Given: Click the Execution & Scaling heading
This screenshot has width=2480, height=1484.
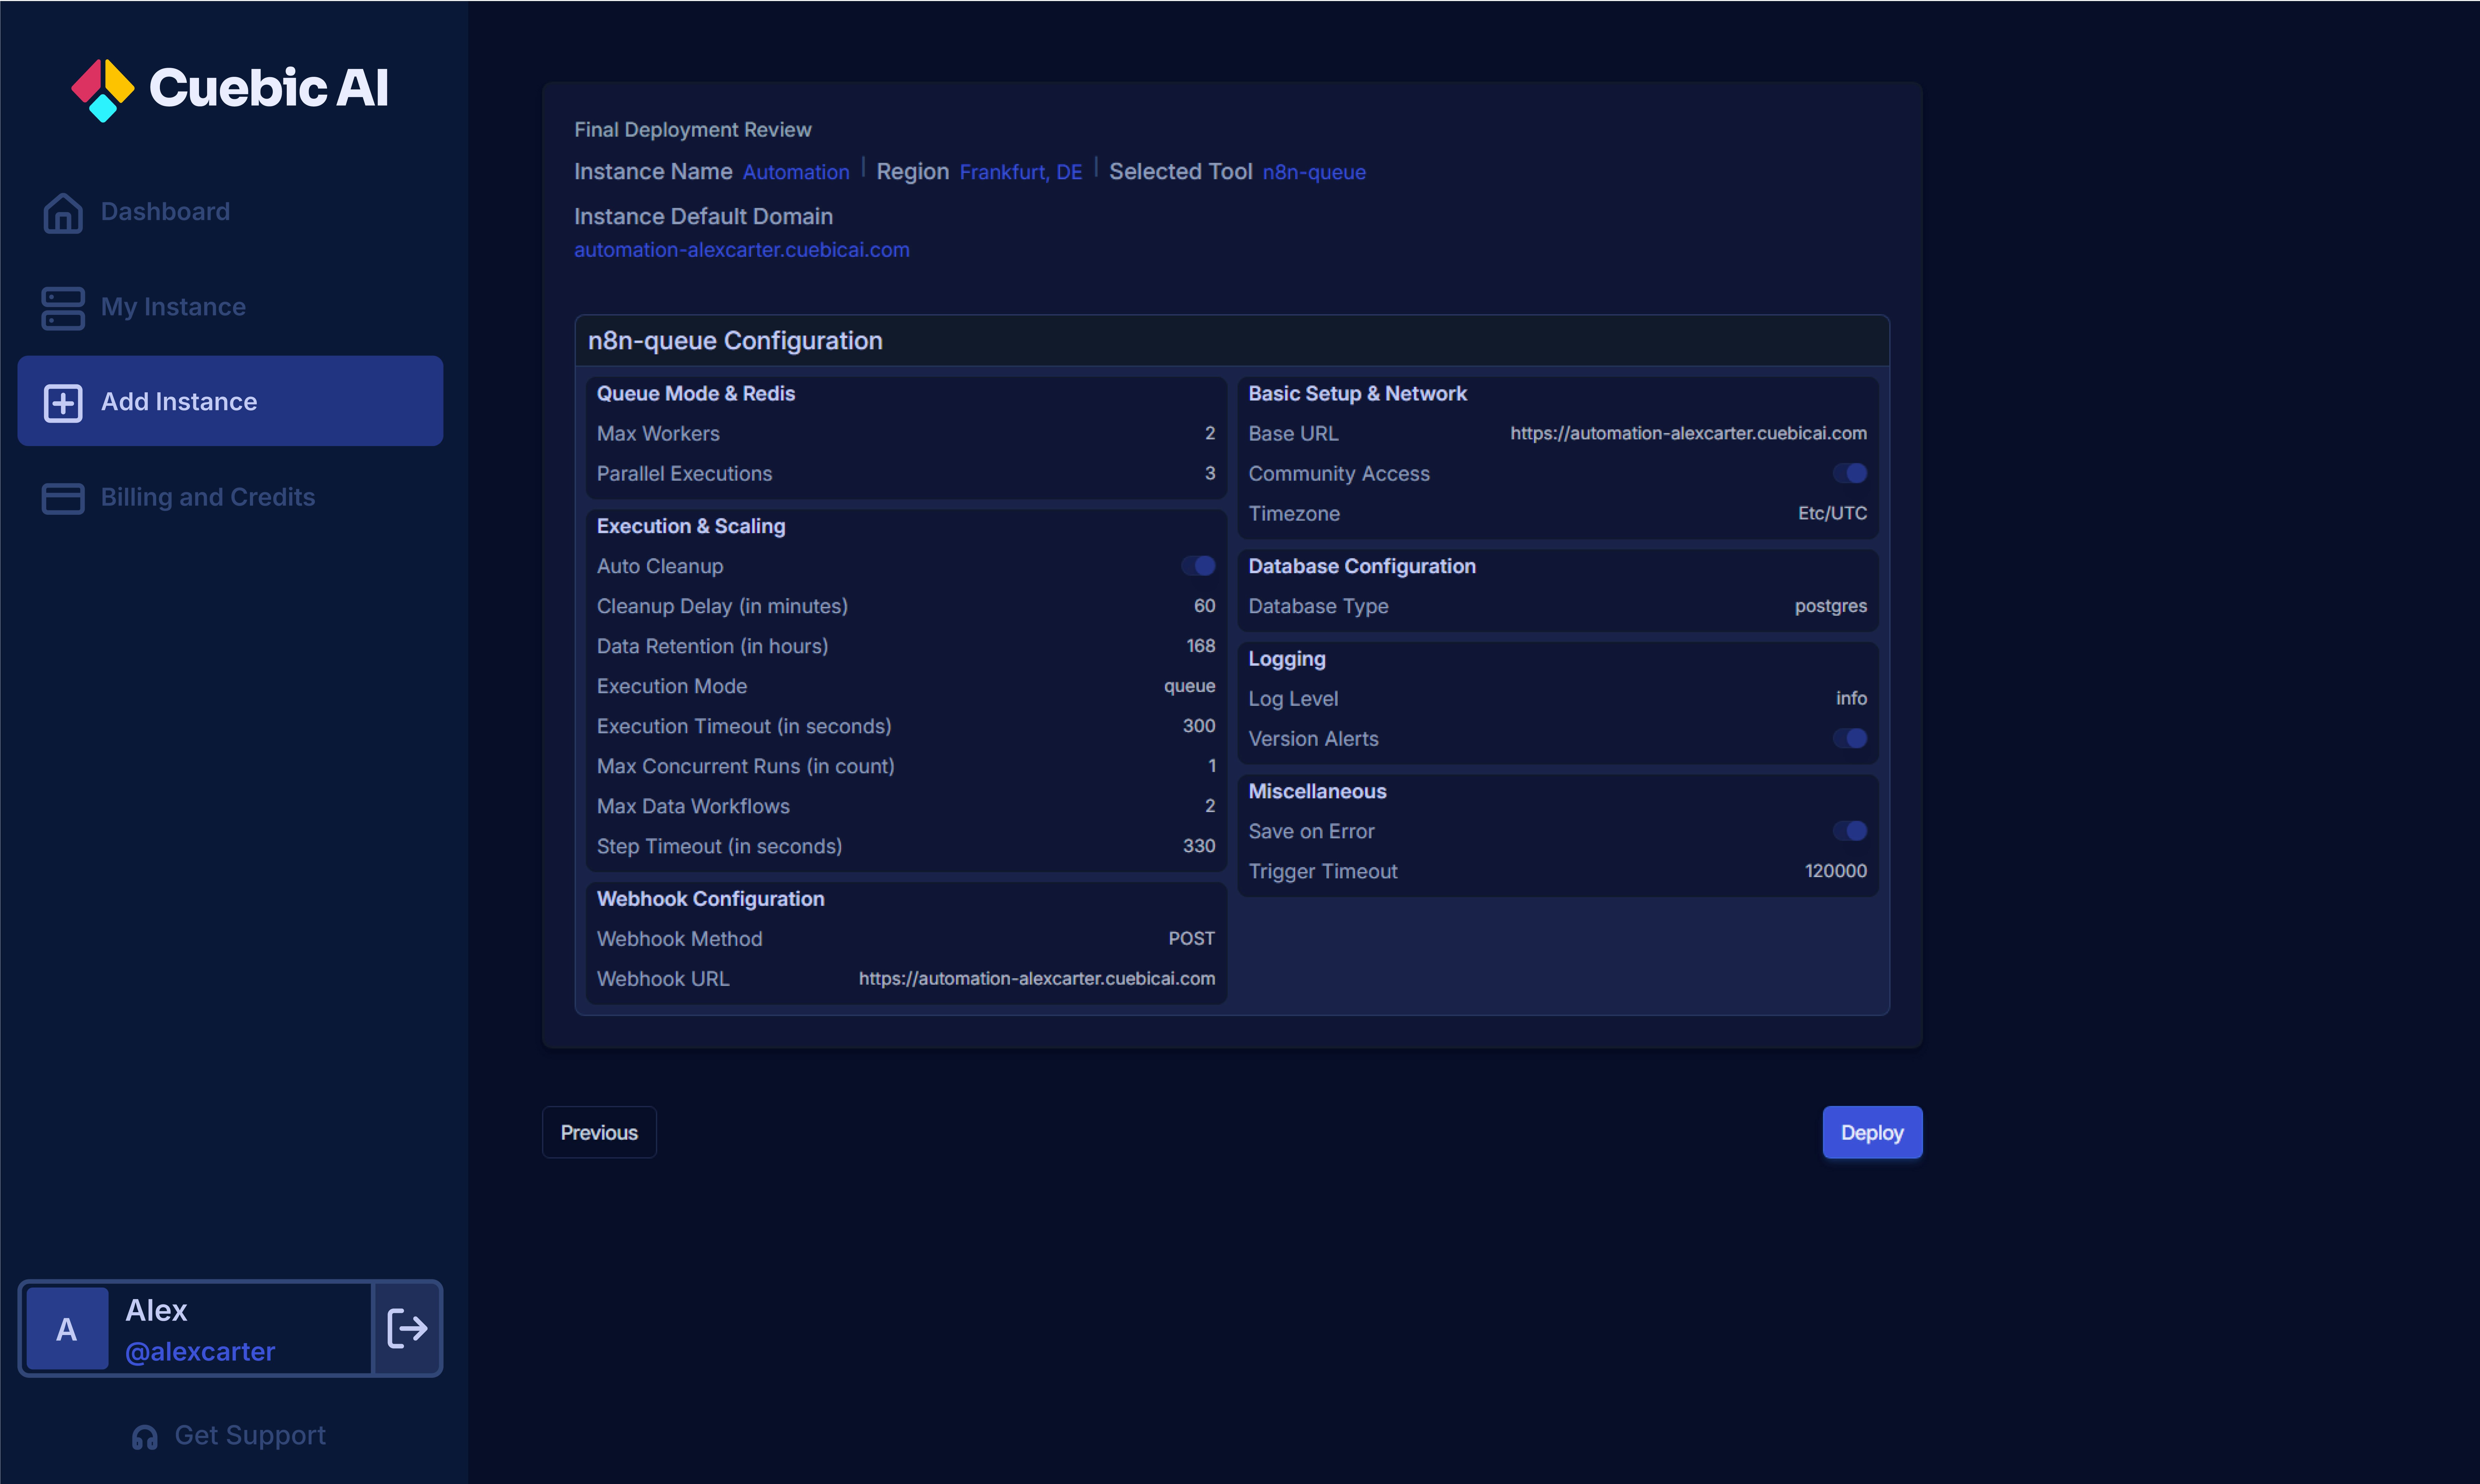Looking at the screenshot, I should coord(691,526).
